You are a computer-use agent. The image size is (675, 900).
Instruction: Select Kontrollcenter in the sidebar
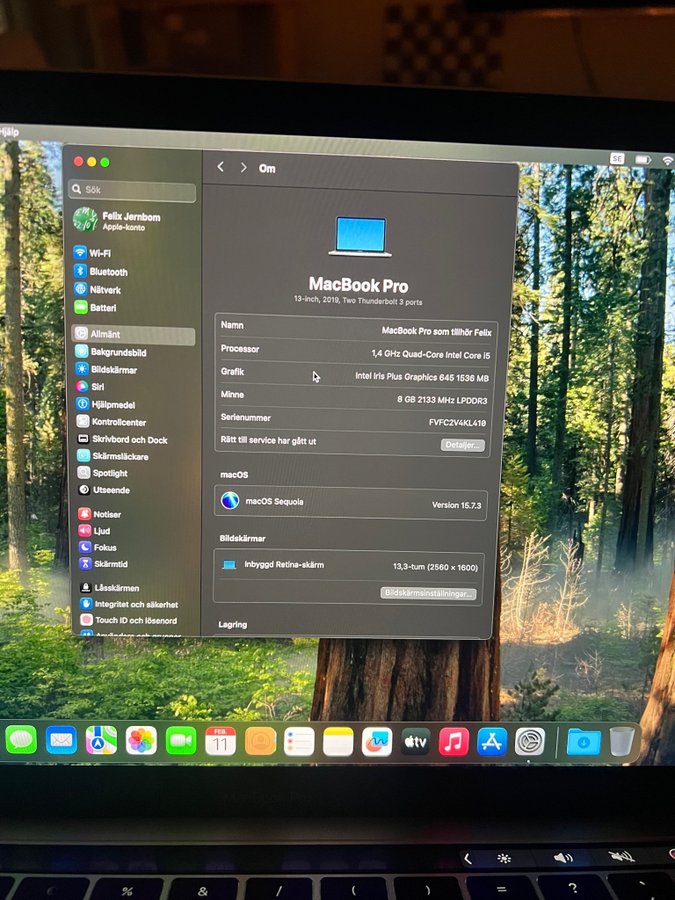tap(118, 422)
